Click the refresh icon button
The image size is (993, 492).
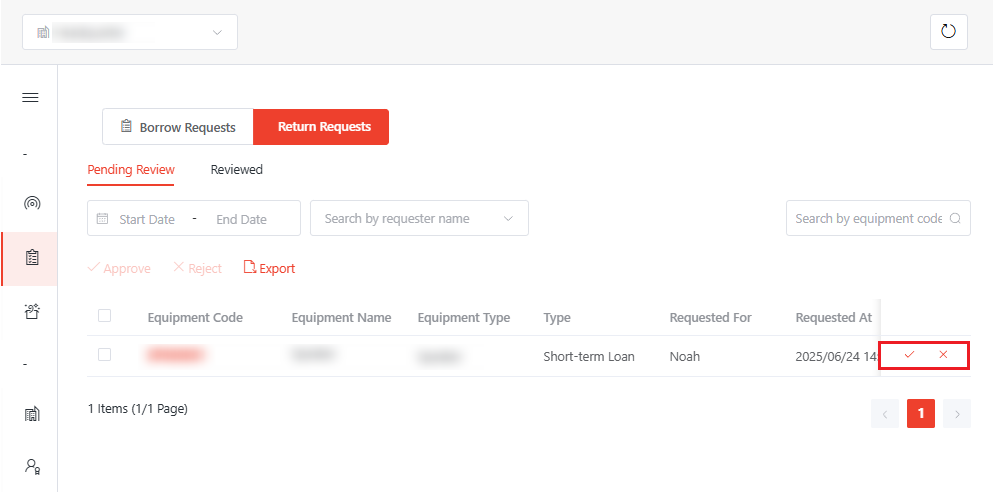948,32
